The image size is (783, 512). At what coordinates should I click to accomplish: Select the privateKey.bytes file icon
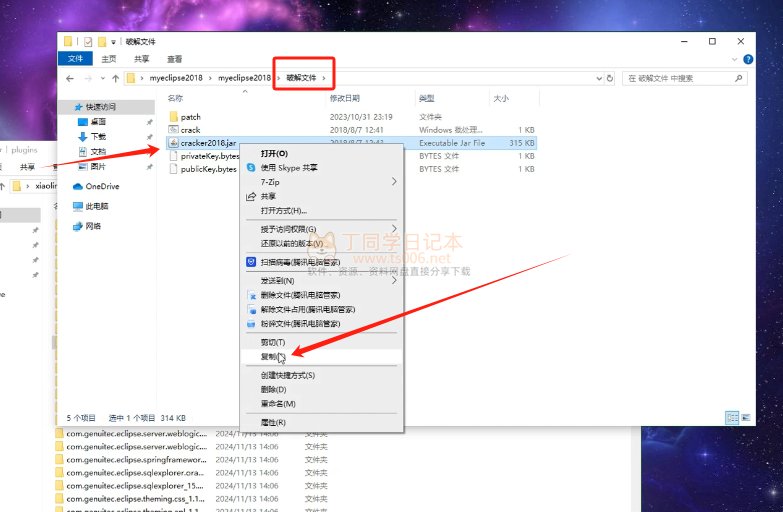point(173,156)
